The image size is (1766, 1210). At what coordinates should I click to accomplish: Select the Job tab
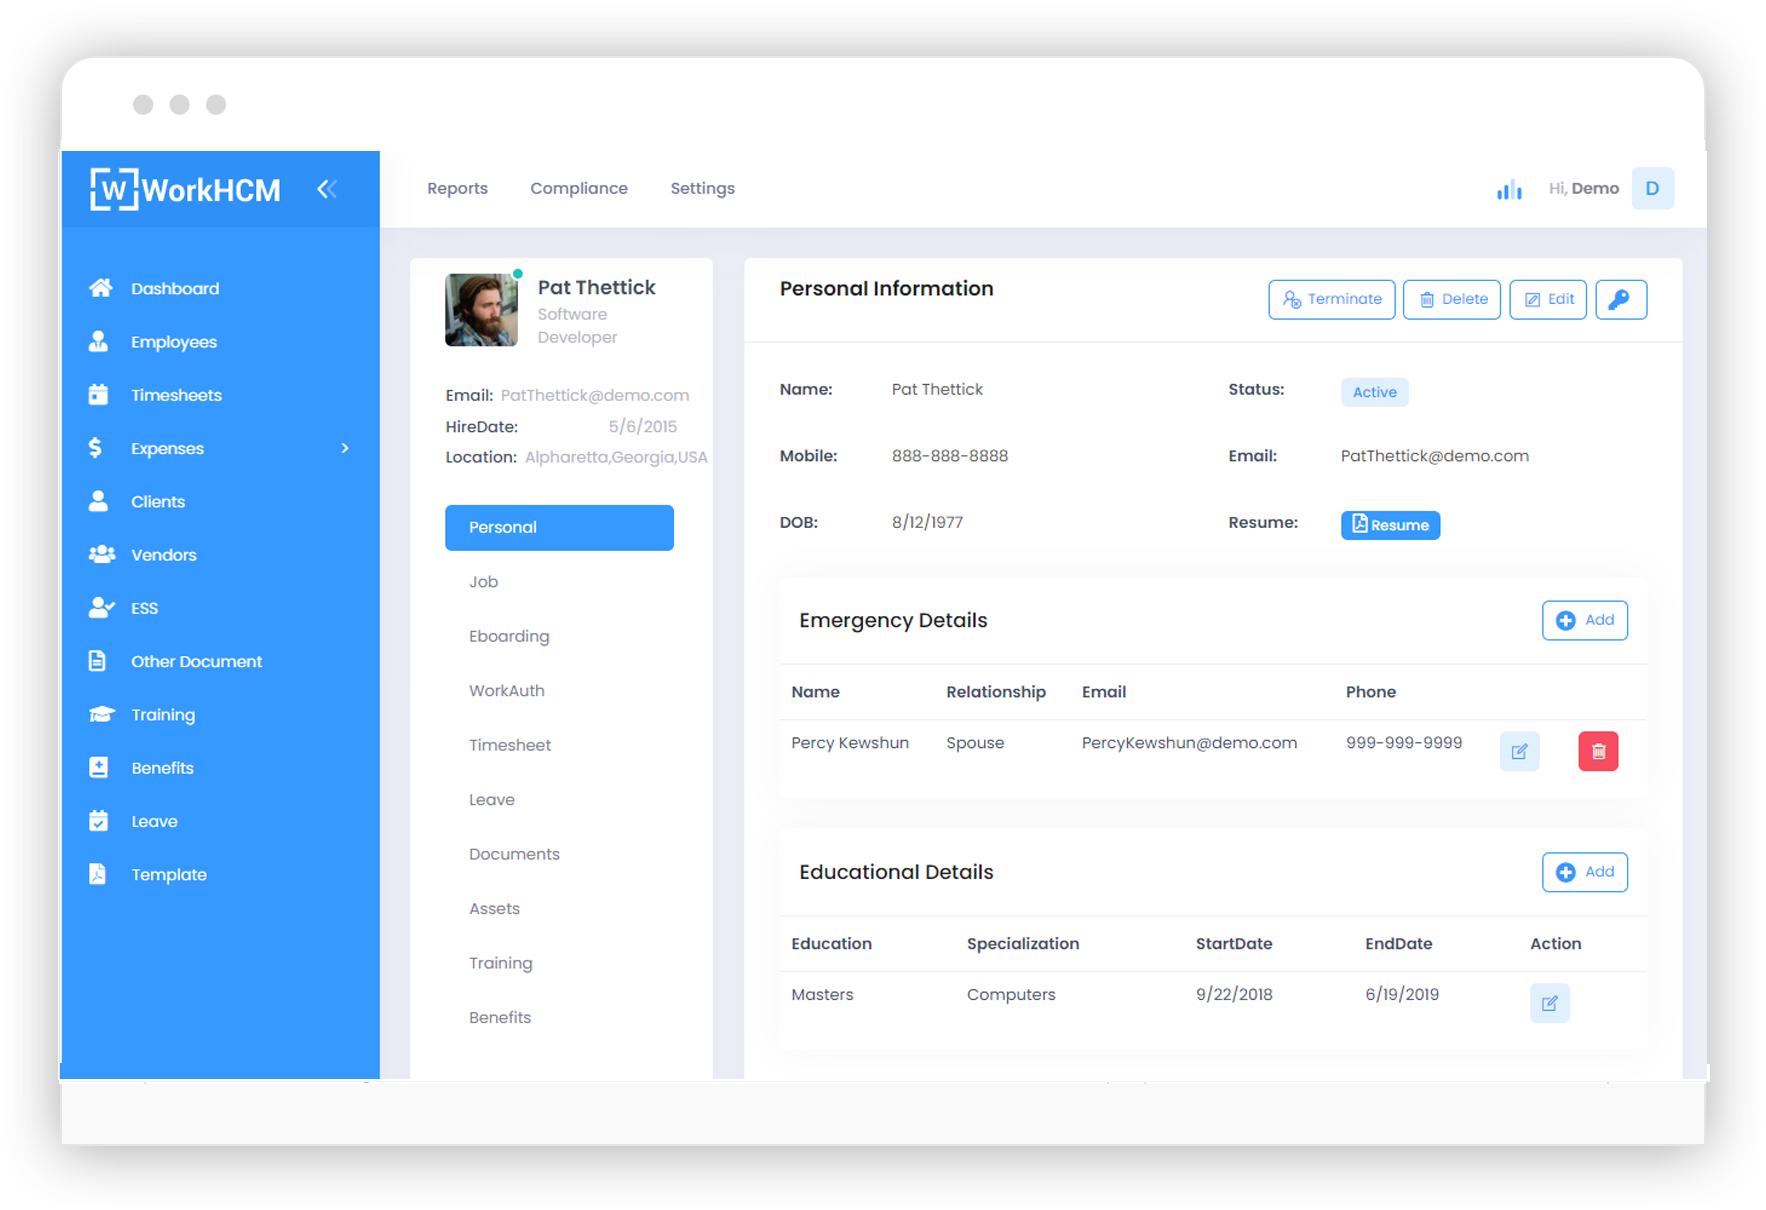pos(483,581)
